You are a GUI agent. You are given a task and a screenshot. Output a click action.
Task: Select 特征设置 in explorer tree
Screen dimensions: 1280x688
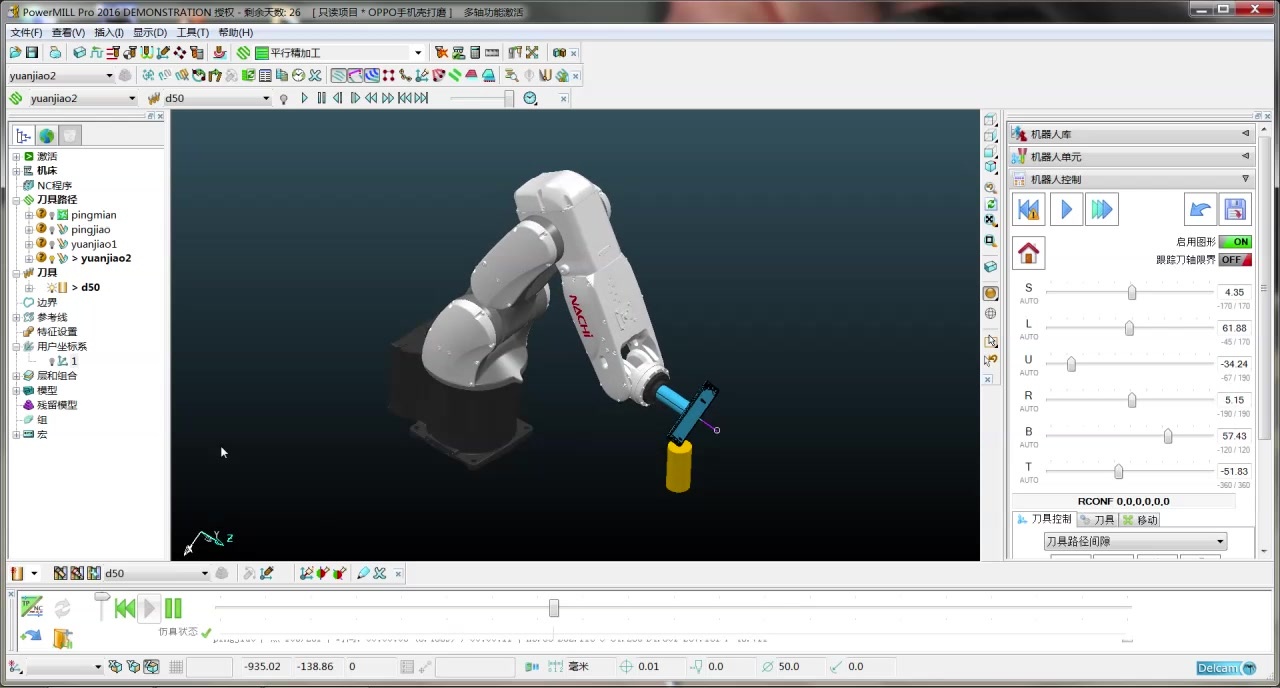click(x=57, y=332)
